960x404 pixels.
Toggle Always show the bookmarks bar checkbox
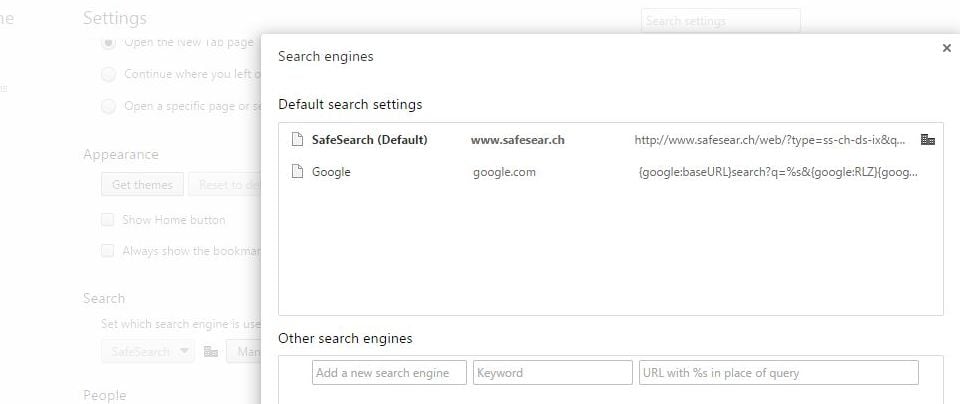click(108, 251)
